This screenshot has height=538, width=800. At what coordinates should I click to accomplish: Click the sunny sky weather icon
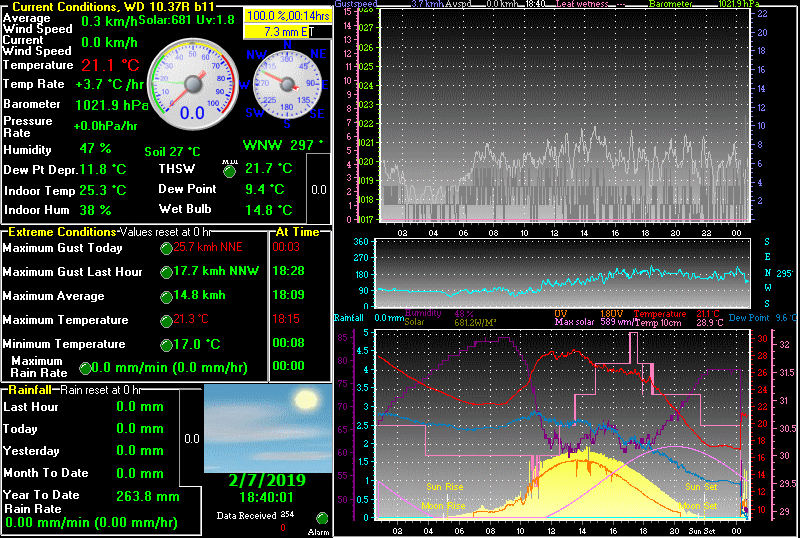coord(268,429)
